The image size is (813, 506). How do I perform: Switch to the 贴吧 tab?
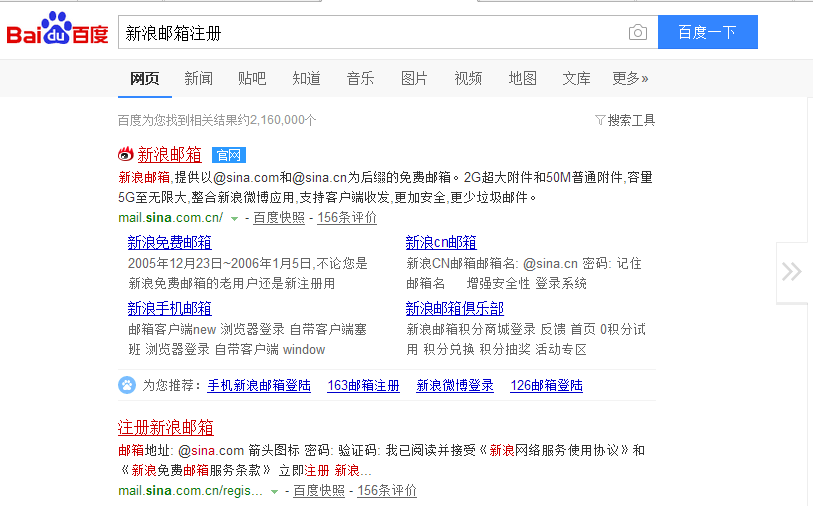tap(252, 78)
